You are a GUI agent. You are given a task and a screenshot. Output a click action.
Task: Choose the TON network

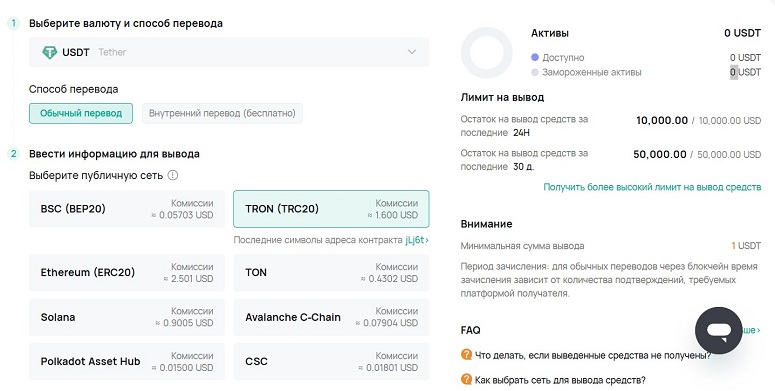(331, 272)
